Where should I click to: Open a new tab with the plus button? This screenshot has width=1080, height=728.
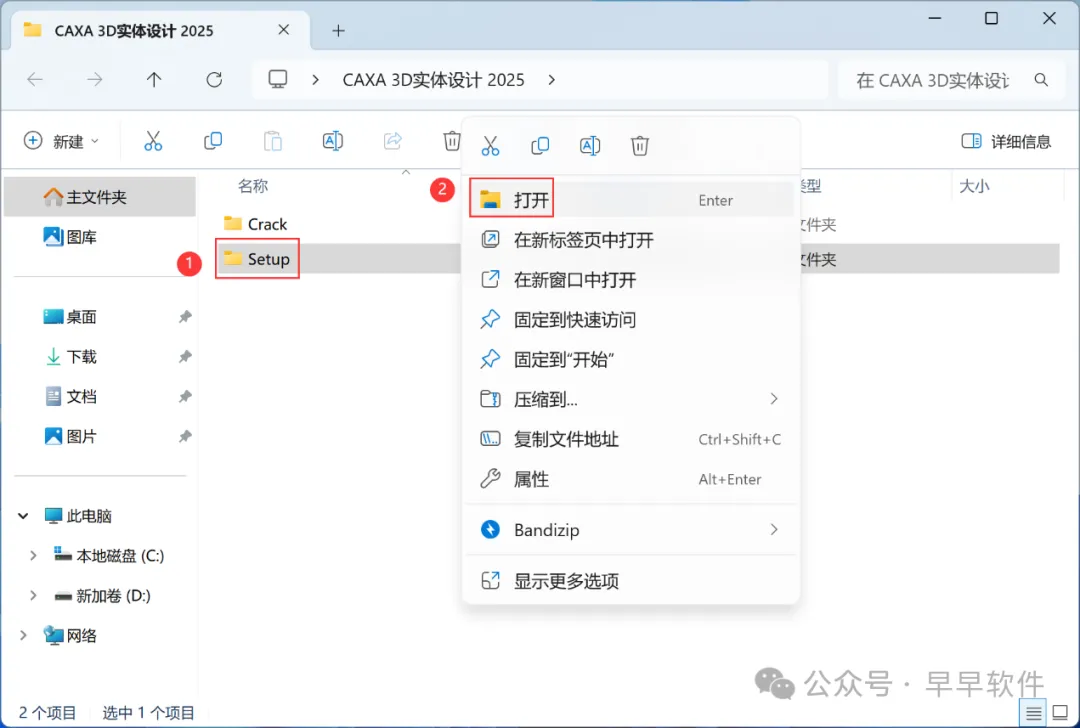(x=338, y=31)
